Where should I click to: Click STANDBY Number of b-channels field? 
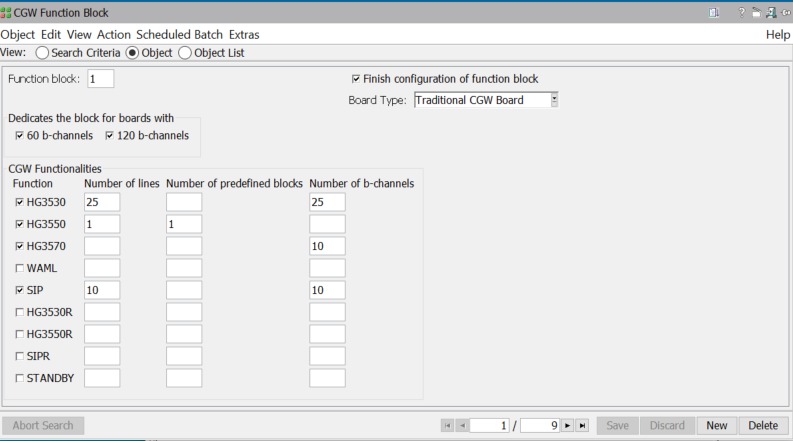[x=327, y=378]
